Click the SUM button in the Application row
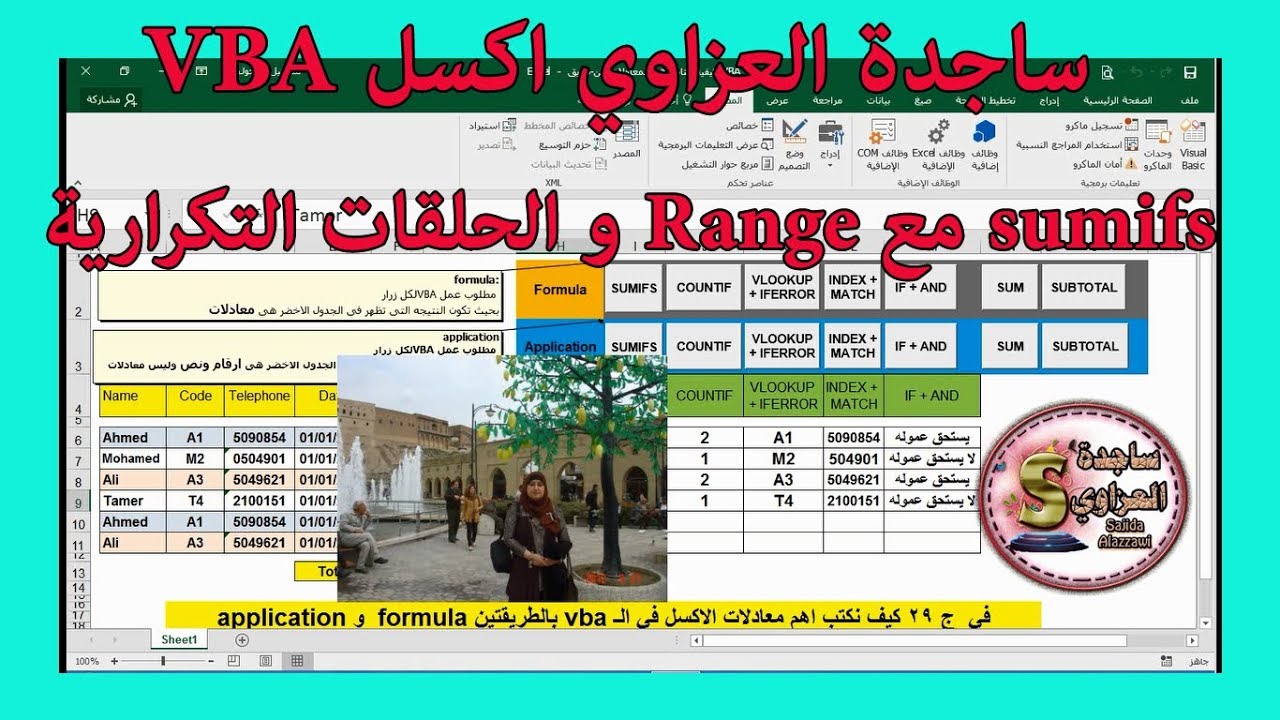 click(x=1010, y=347)
